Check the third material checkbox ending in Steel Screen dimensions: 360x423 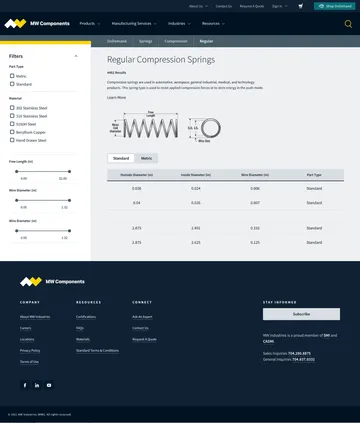tap(12, 124)
